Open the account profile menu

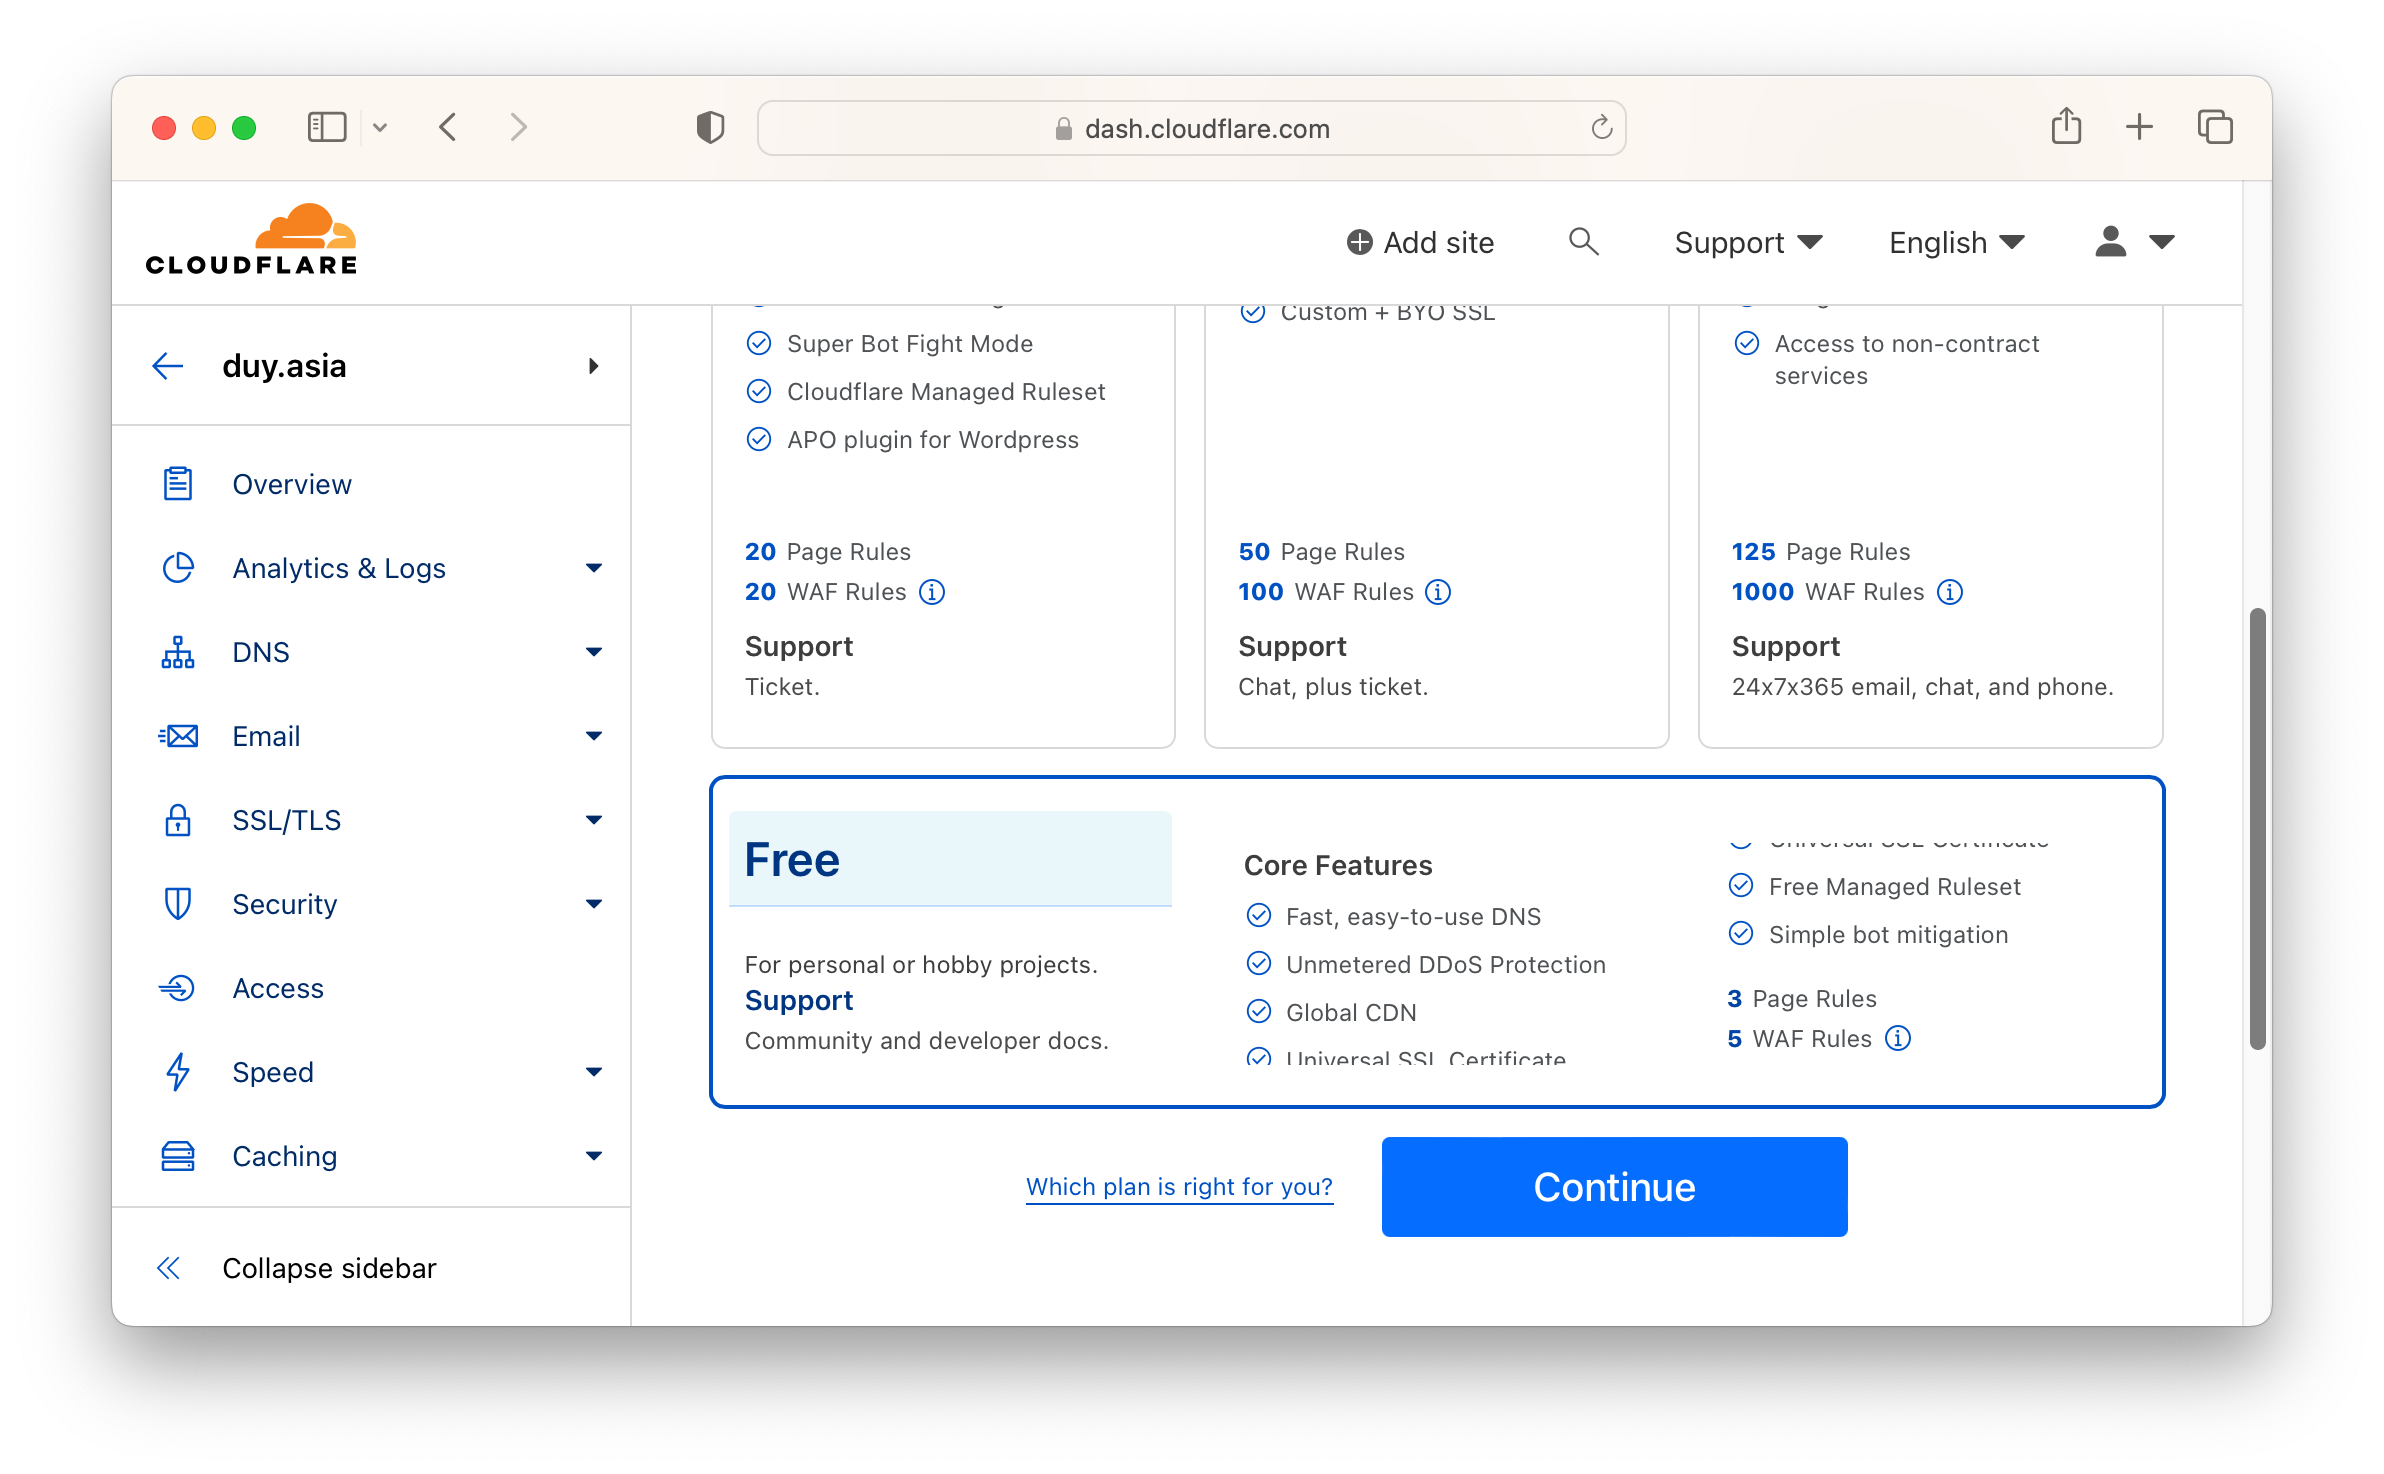[x=2132, y=241]
